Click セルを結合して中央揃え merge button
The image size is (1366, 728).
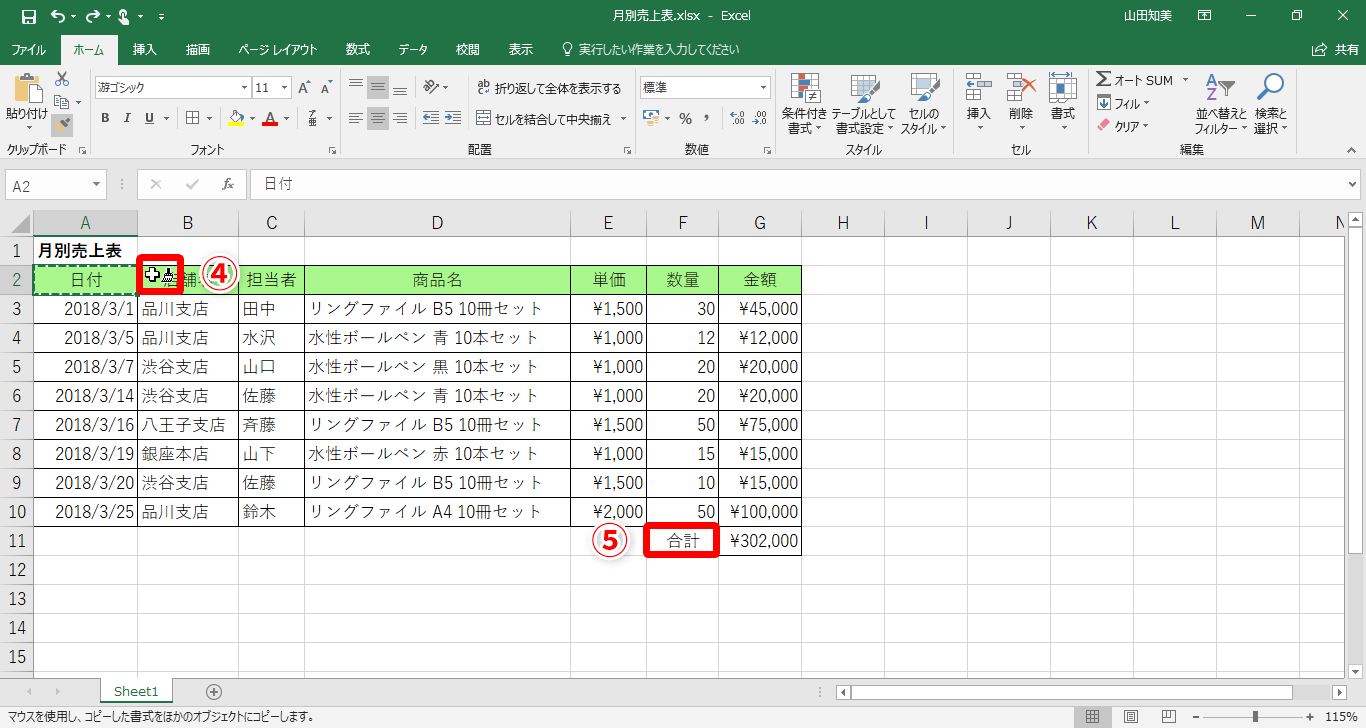544,119
